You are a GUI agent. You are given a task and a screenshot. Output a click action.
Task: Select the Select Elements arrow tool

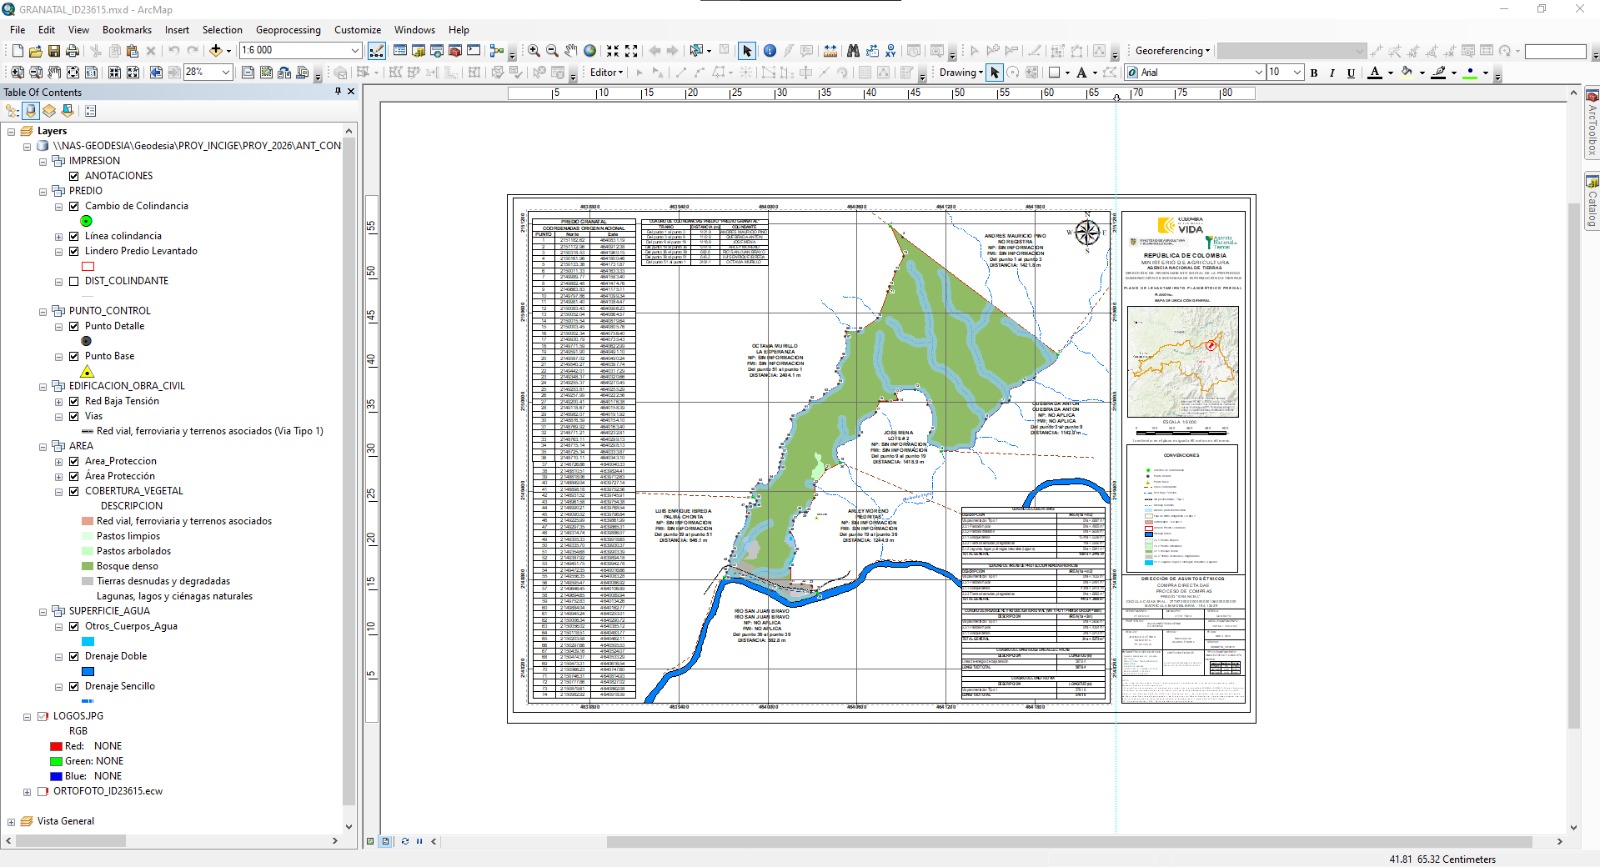[x=747, y=50]
